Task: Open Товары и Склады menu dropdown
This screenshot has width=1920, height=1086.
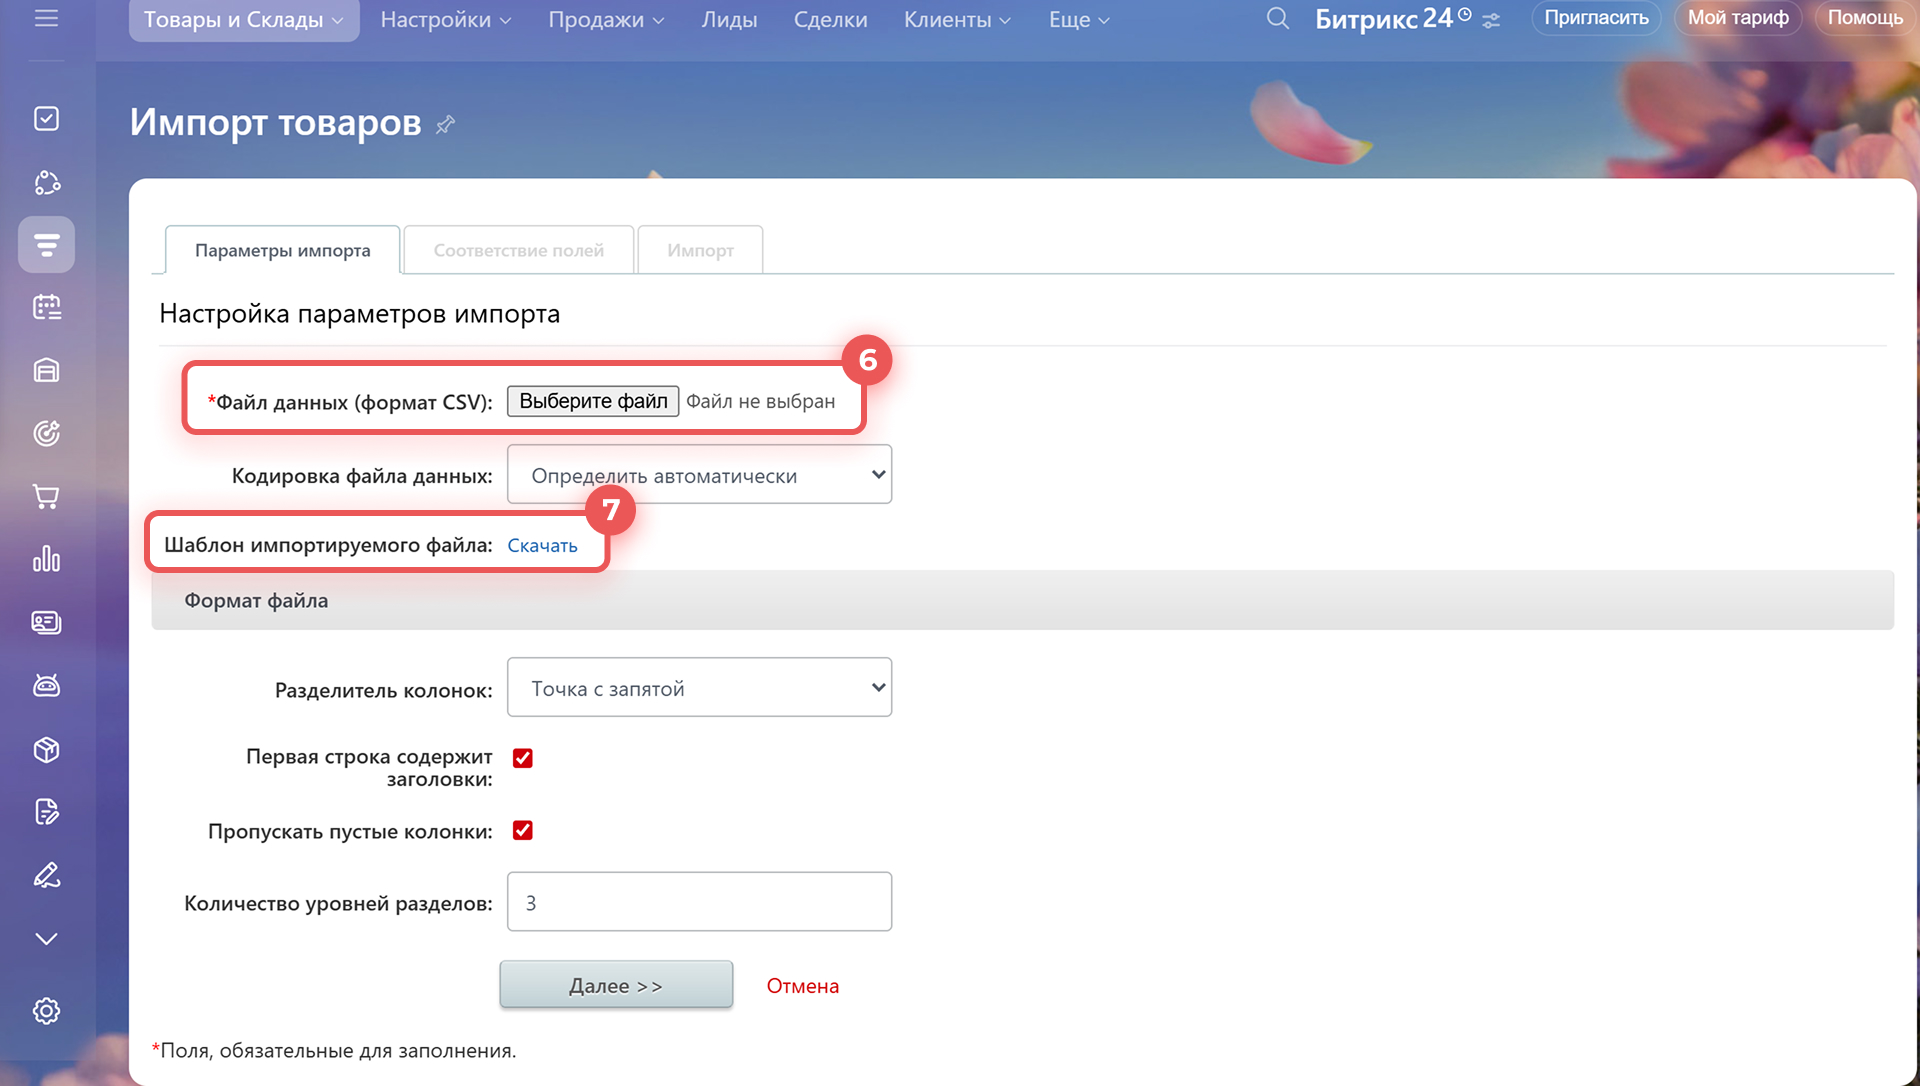Action: pyautogui.click(x=243, y=20)
